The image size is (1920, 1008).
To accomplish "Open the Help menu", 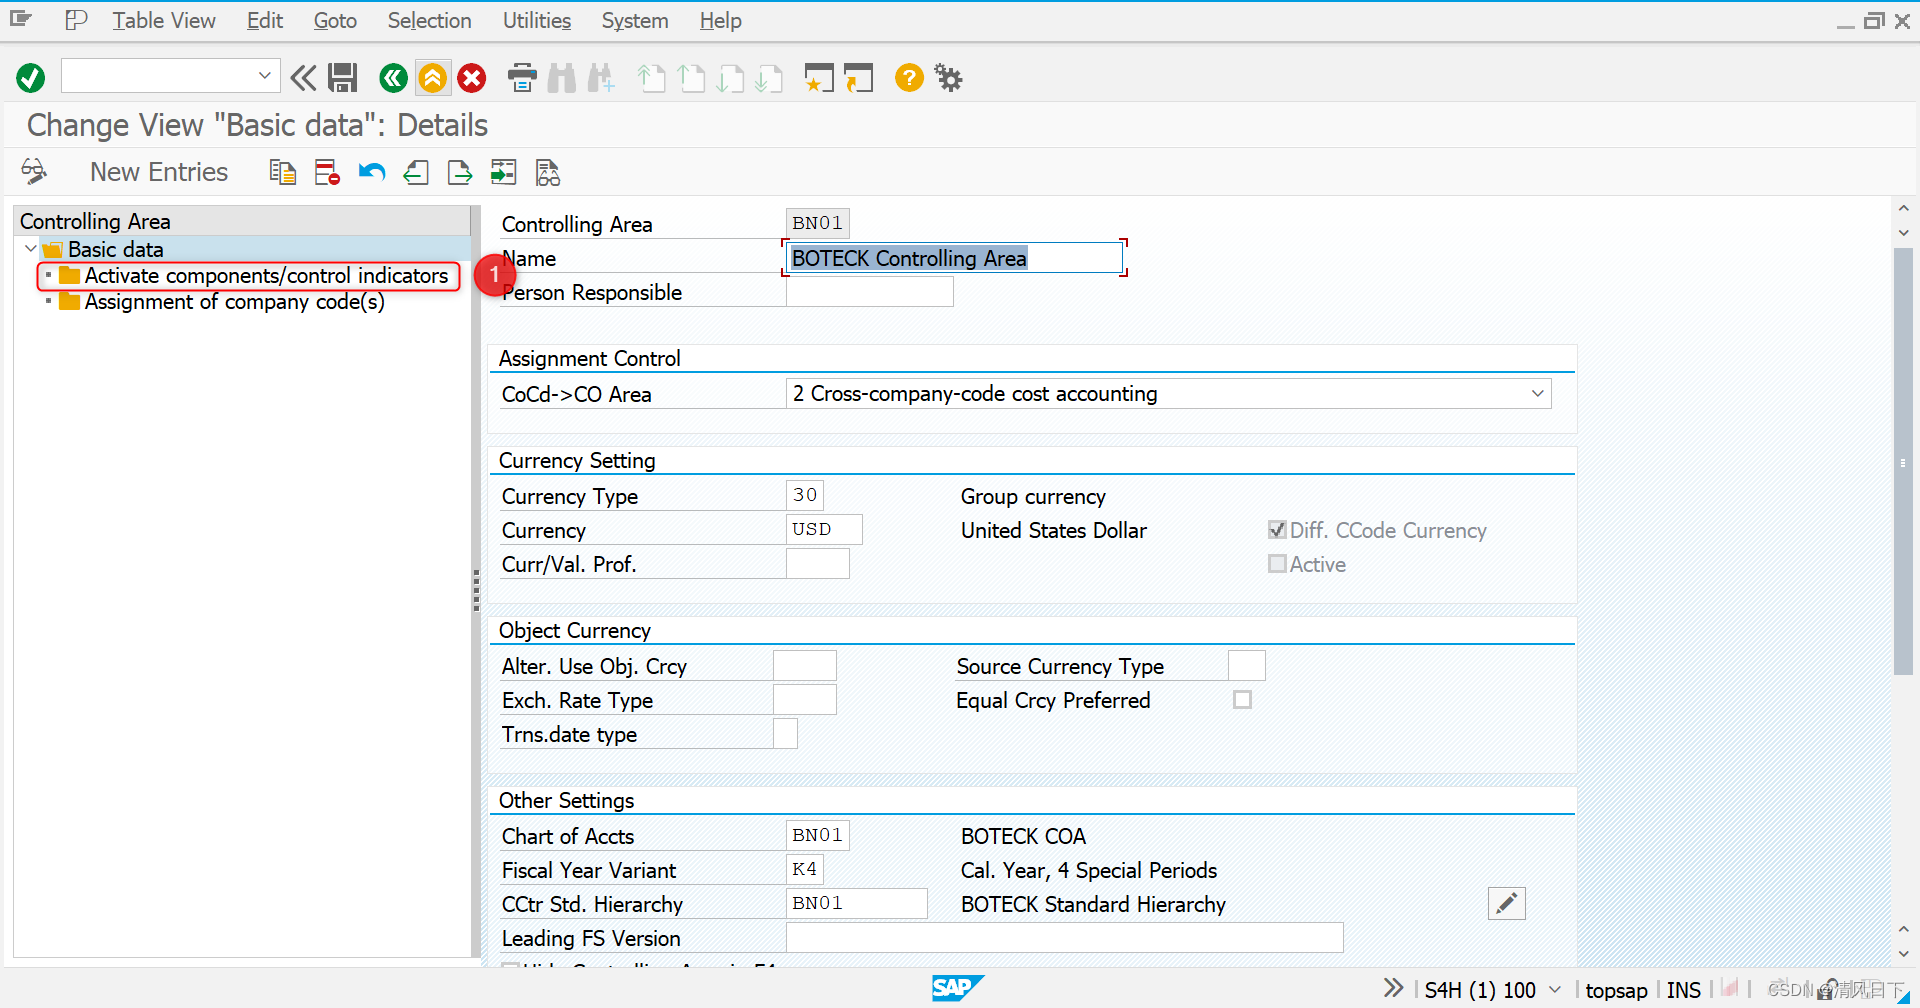I will [720, 21].
